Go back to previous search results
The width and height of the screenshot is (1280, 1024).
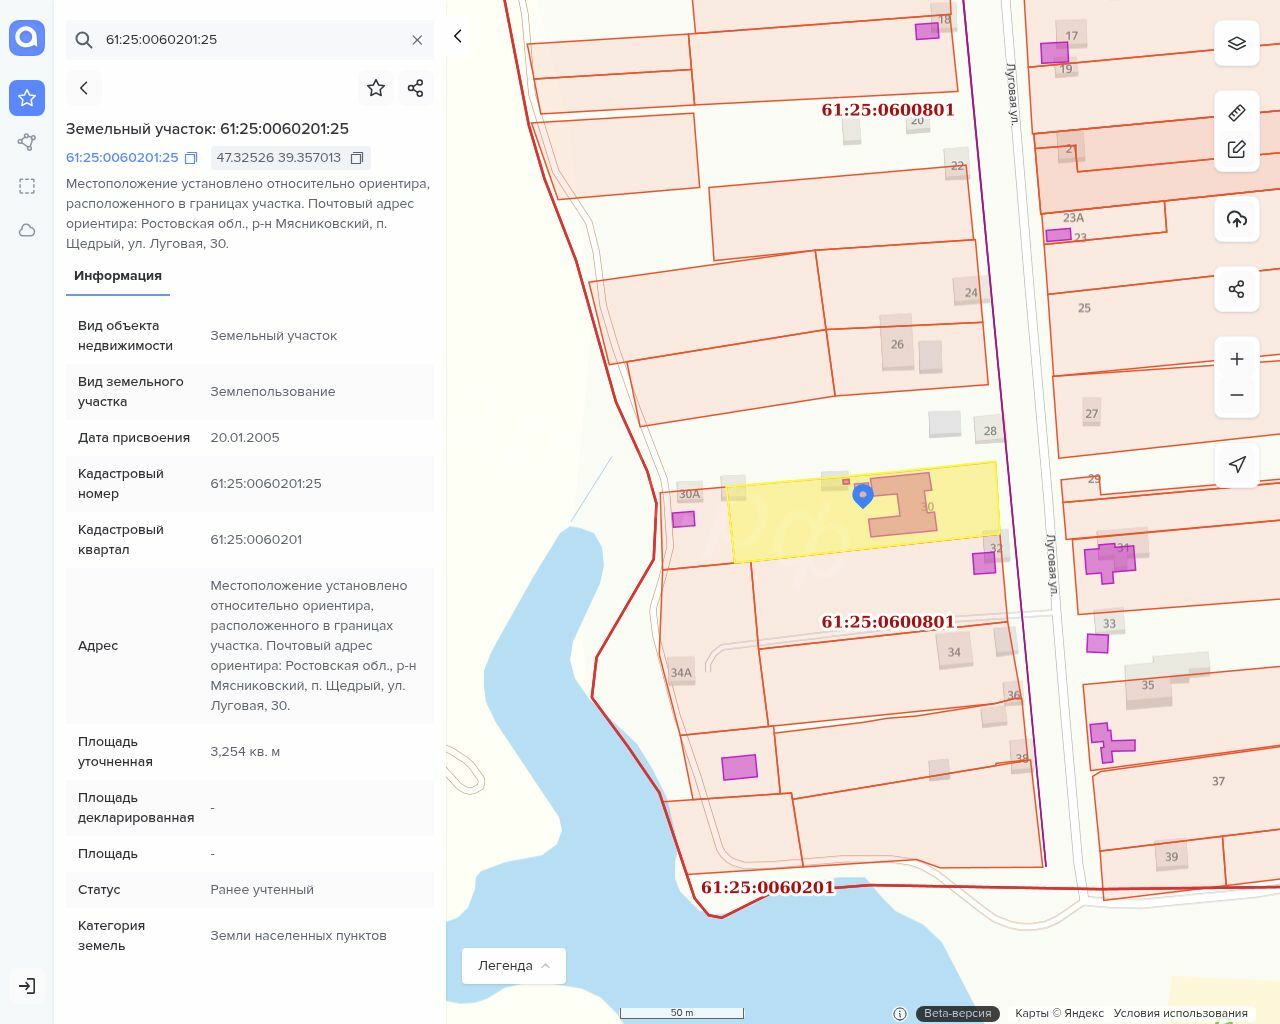point(84,88)
